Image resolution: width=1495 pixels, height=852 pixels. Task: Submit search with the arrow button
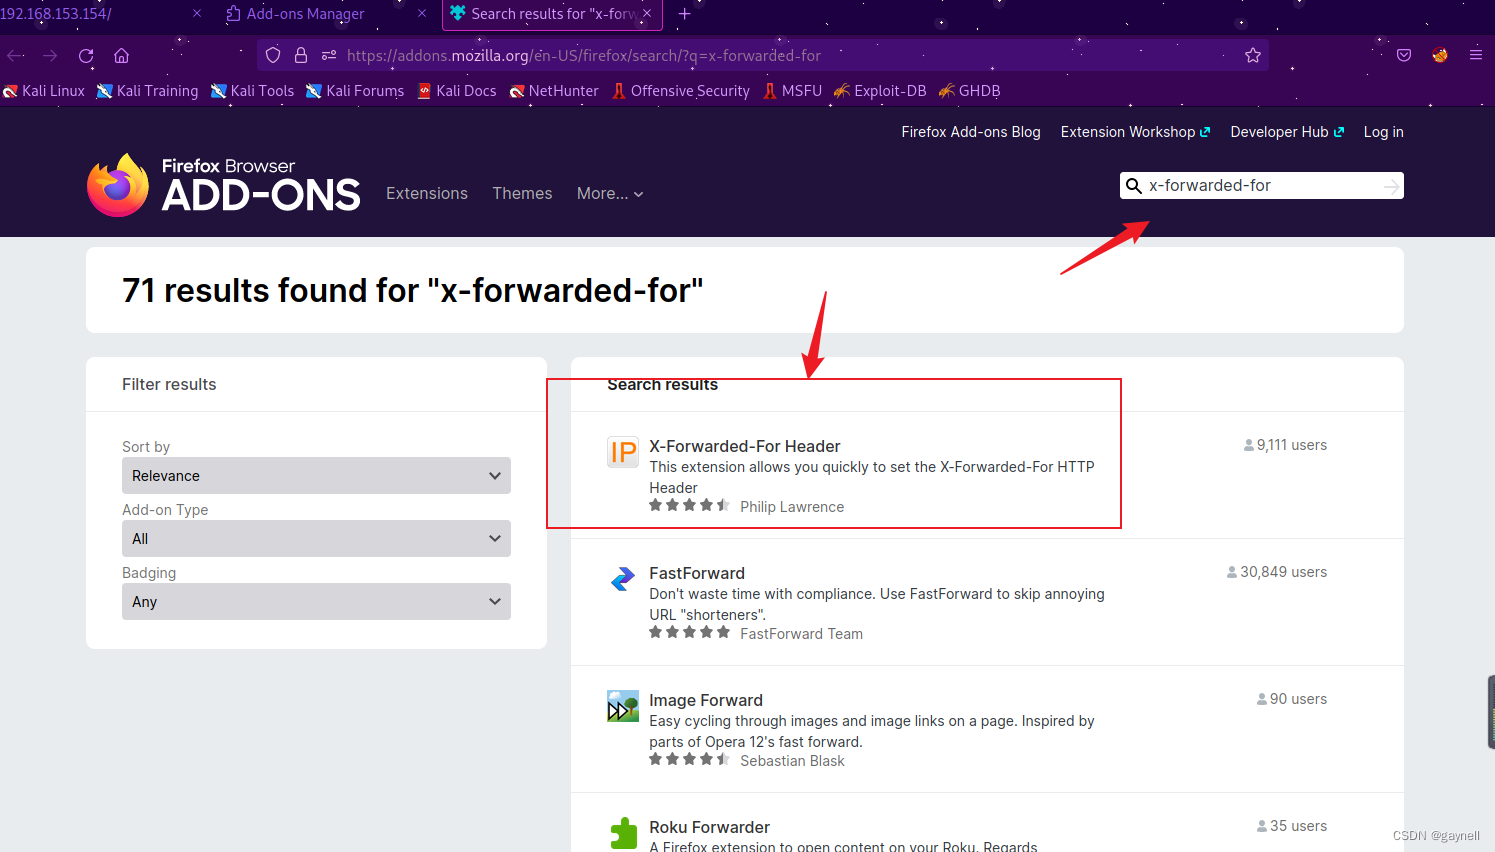1391,186
